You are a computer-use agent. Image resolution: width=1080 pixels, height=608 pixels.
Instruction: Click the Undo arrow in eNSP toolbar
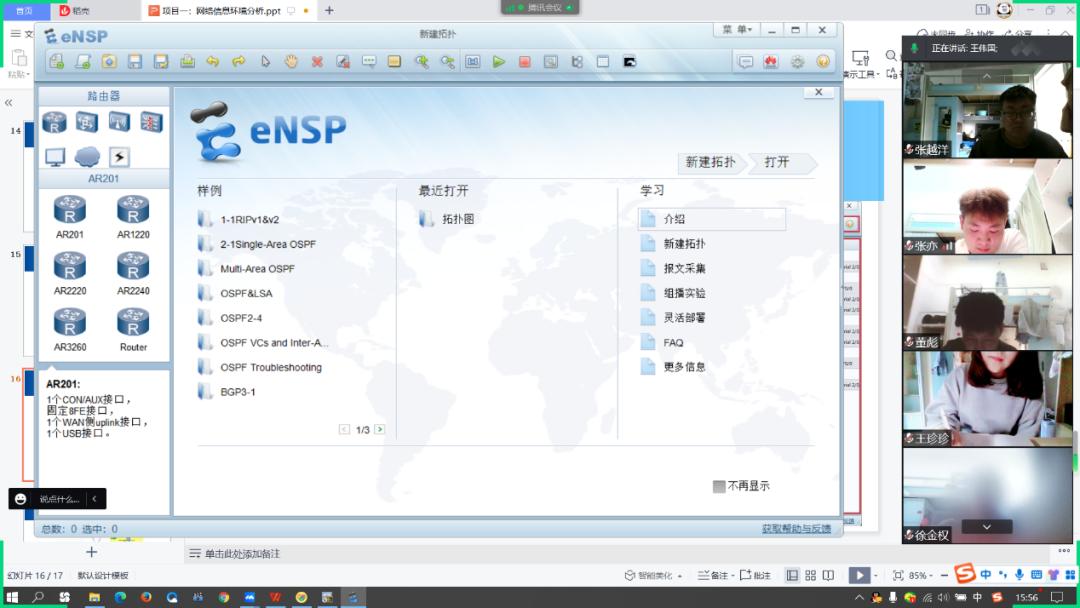pos(213,62)
